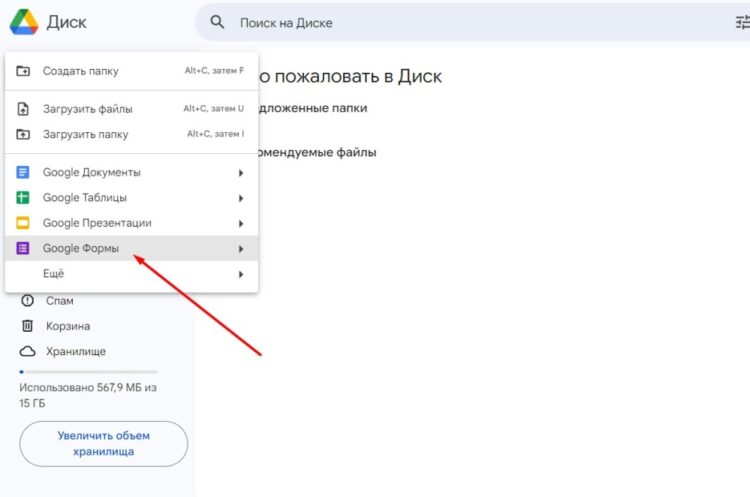Select Google Формы menu item
Image resolution: width=750 pixels, height=497 pixels.
(x=132, y=248)
